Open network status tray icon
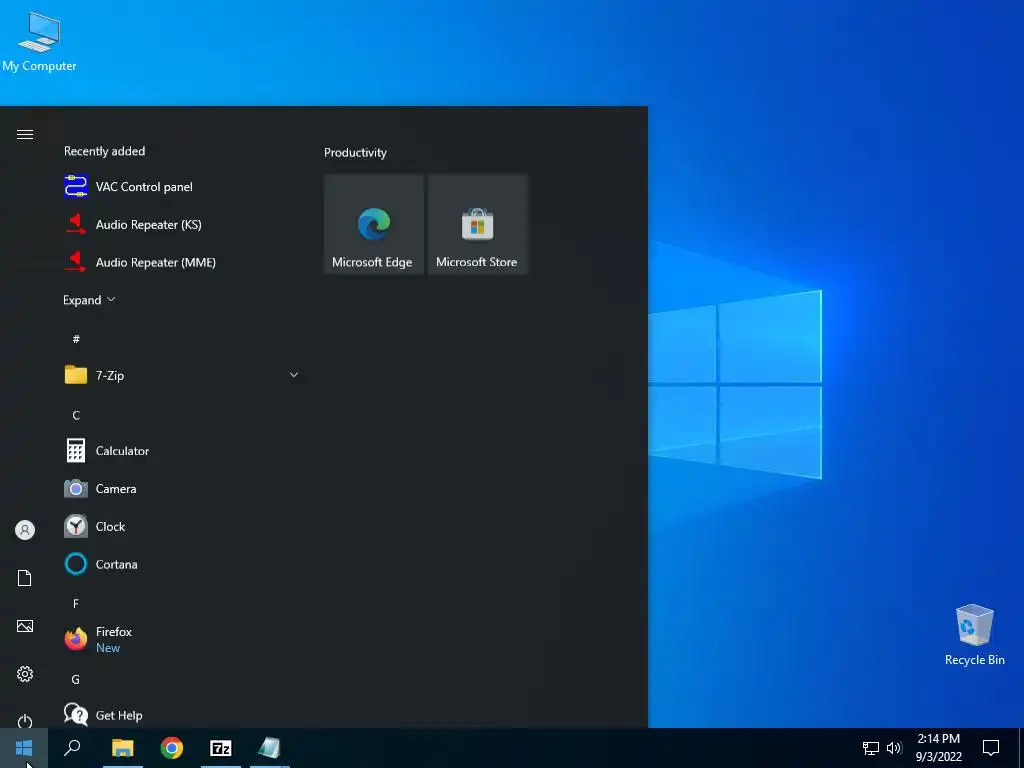The image size is (1024, 768). [x=871, y=748]
